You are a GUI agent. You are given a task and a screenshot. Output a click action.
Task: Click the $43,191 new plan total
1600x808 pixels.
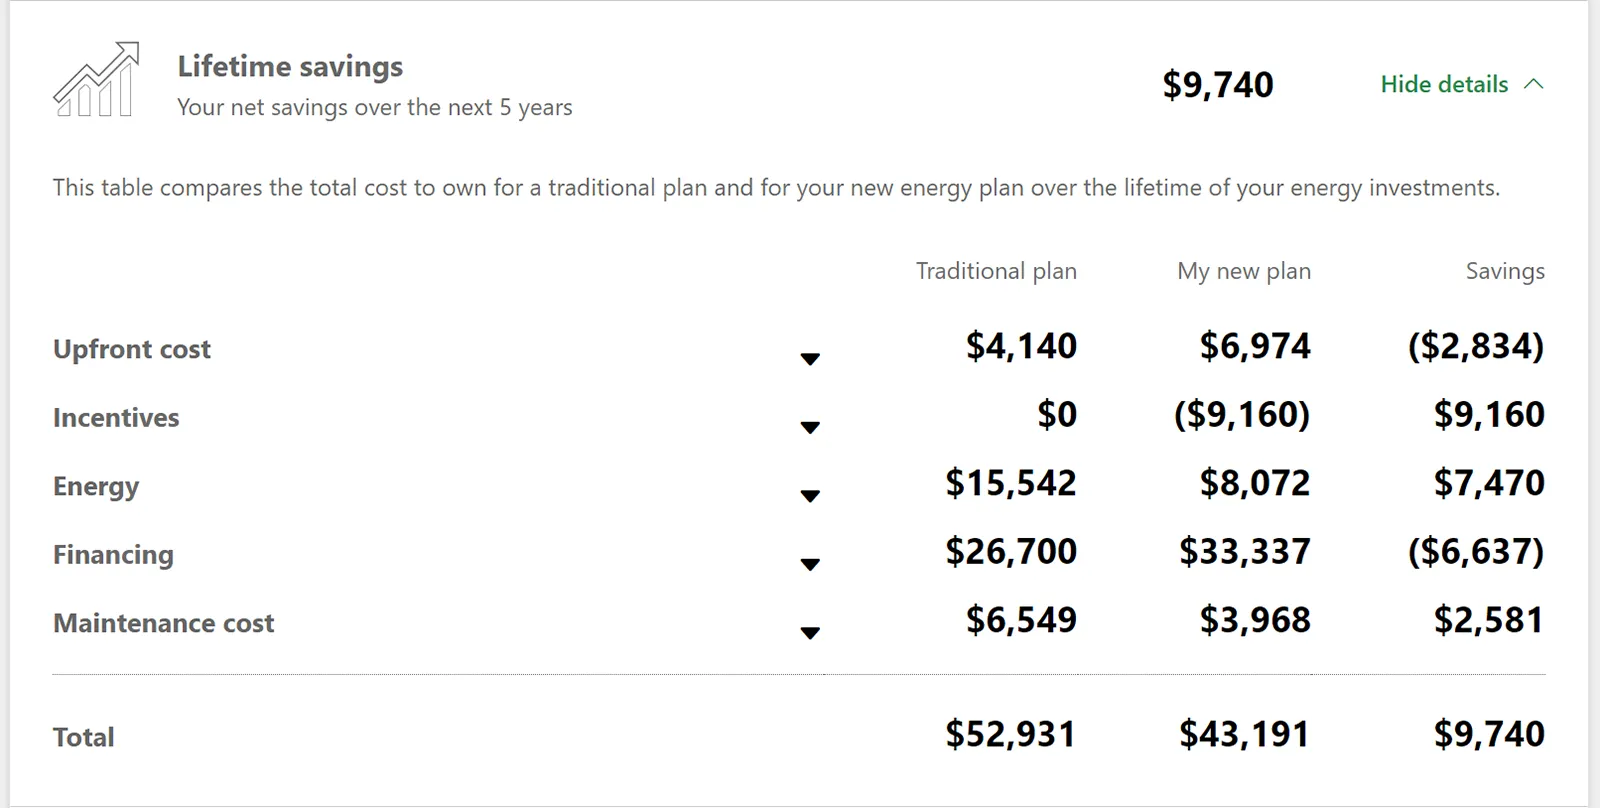coord(1243,734)
